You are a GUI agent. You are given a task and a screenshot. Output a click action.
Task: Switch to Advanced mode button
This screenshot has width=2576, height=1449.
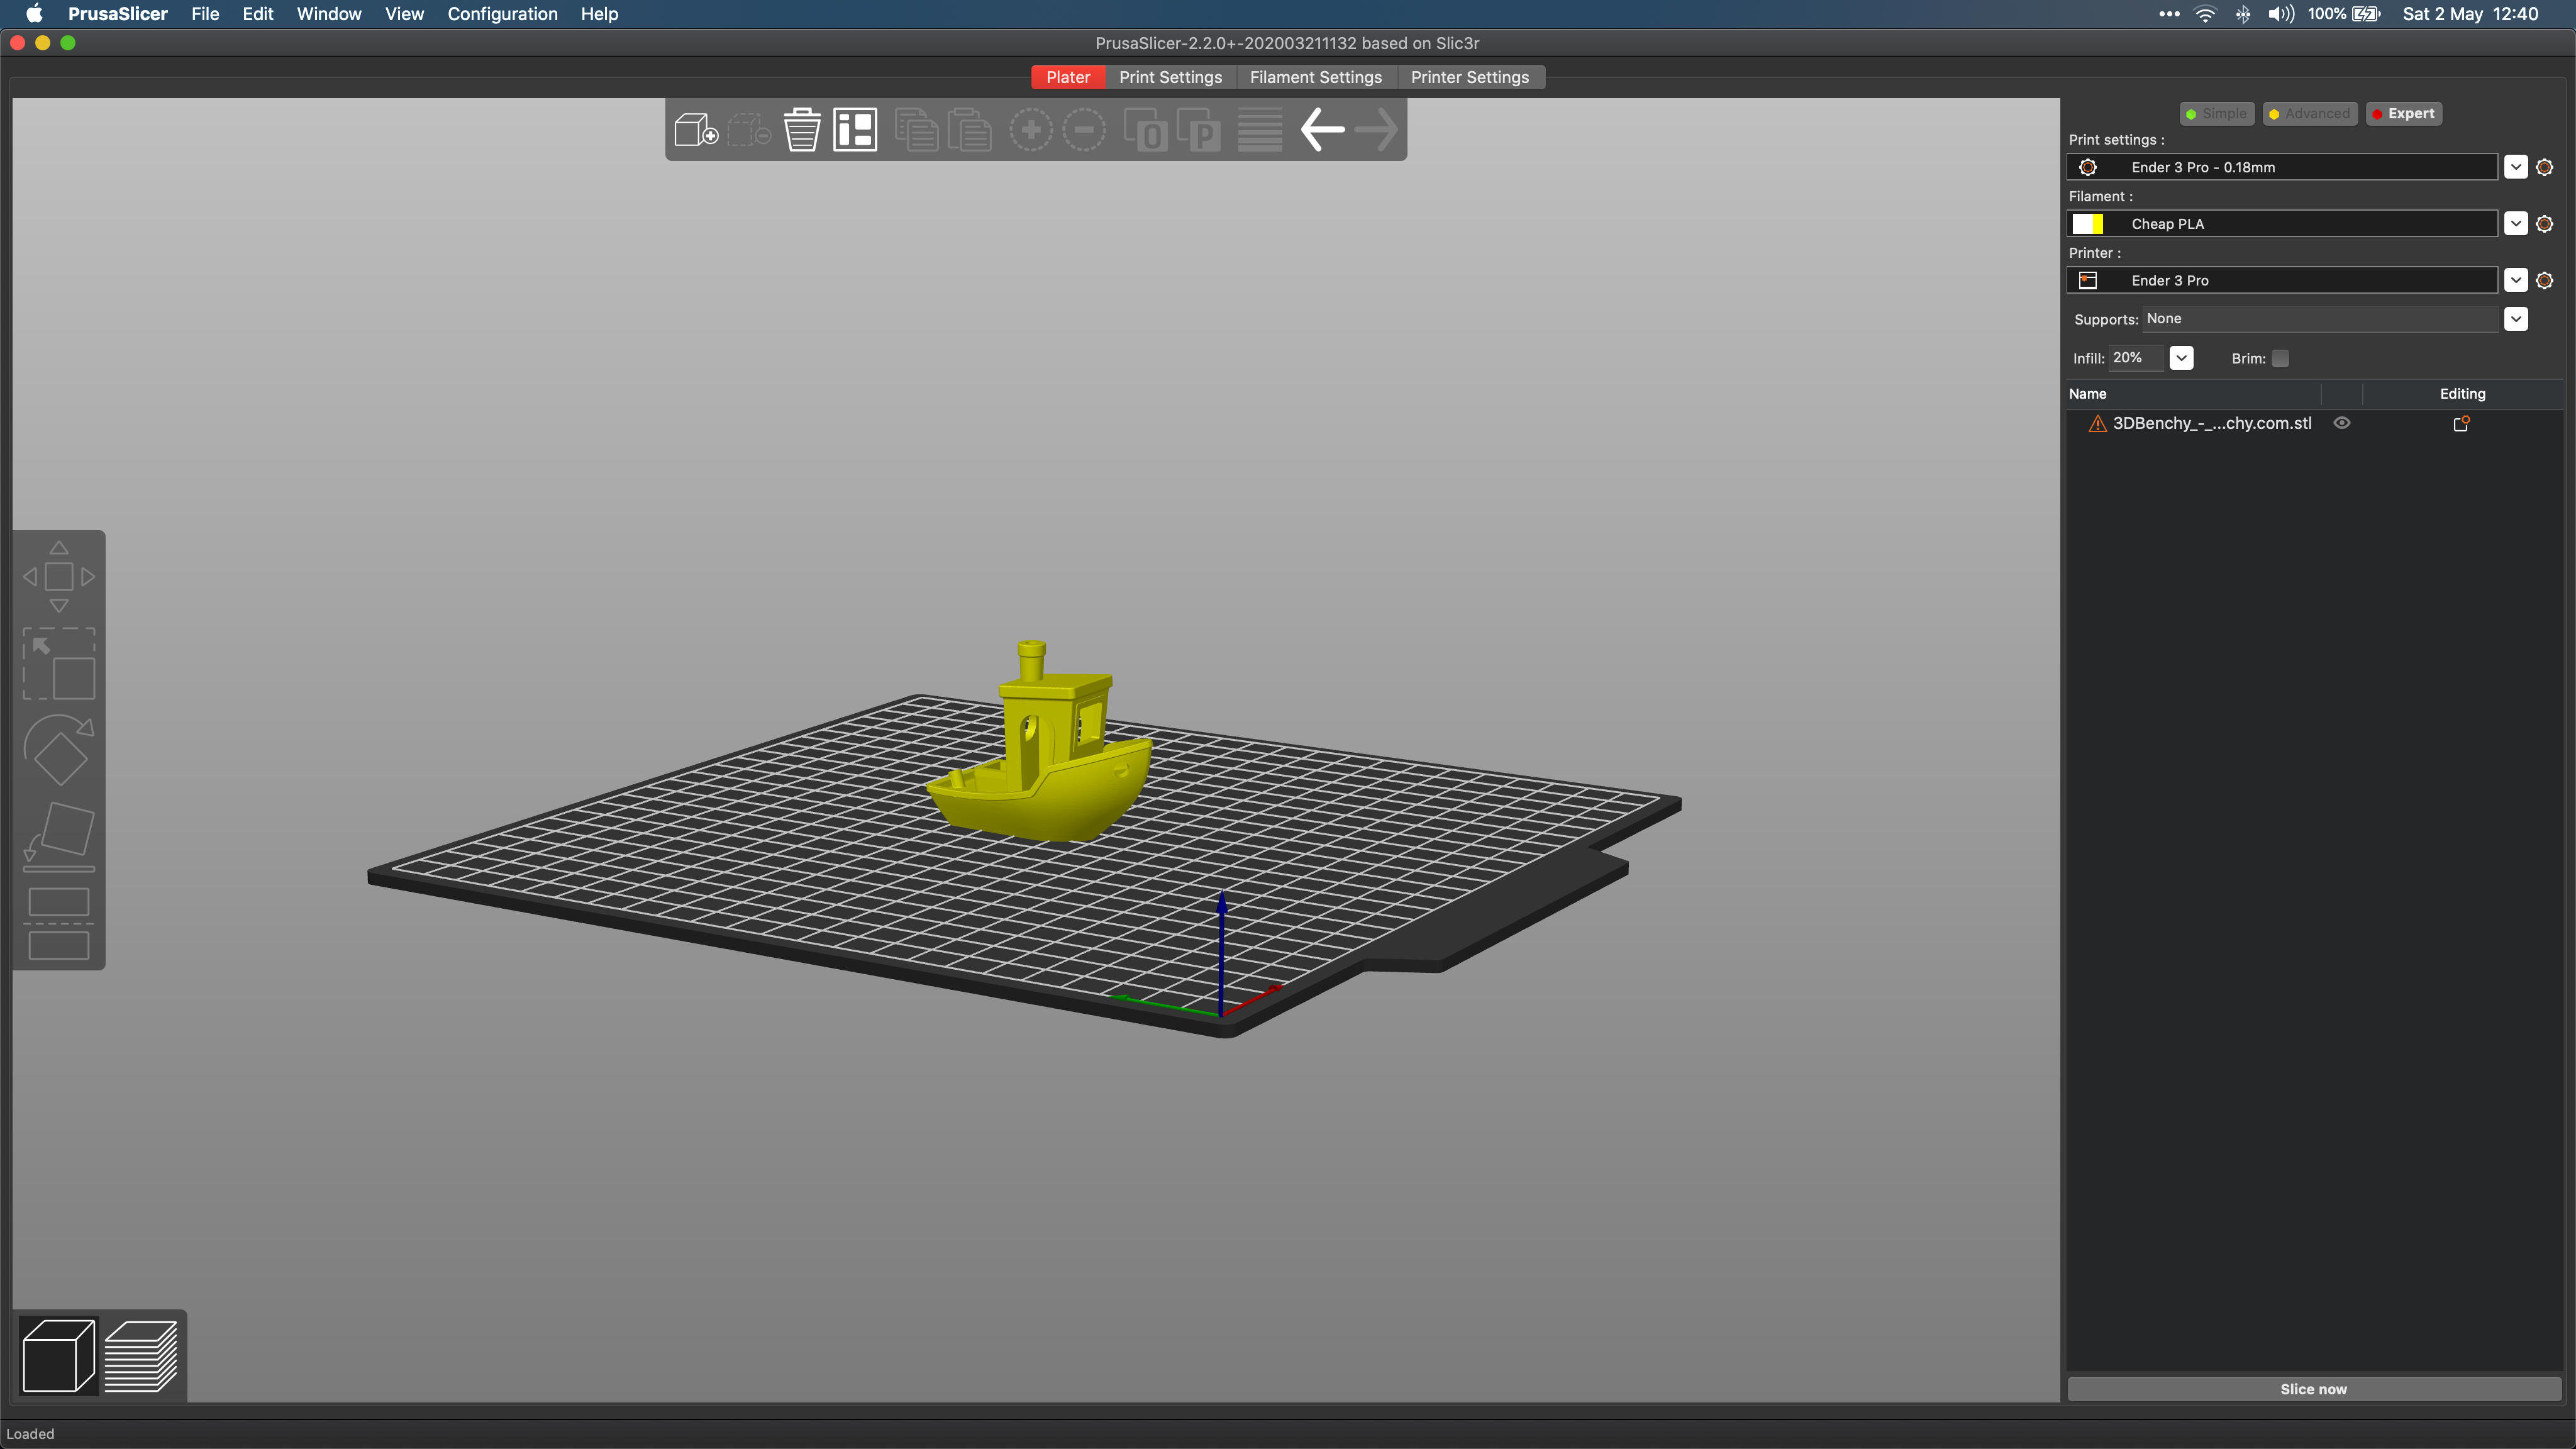click(2309, 114)
